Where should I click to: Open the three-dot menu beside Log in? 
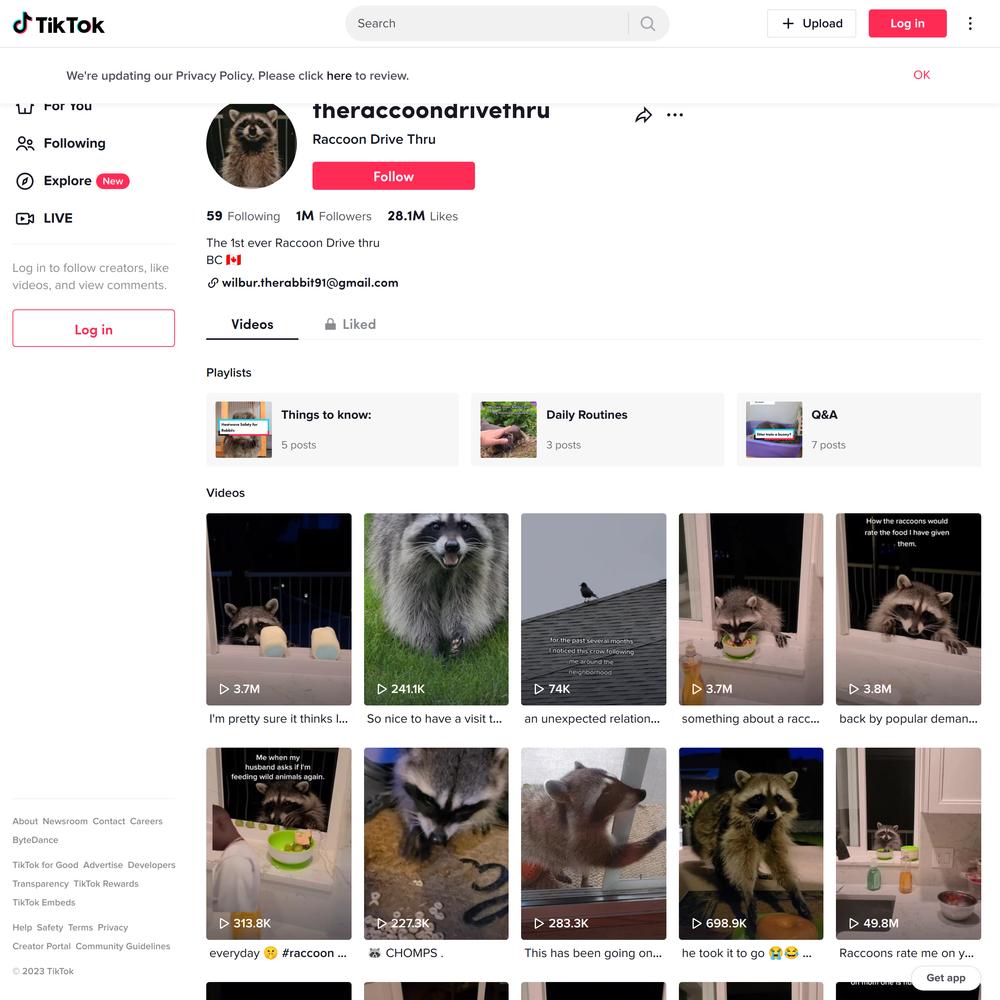click(970, 24)
